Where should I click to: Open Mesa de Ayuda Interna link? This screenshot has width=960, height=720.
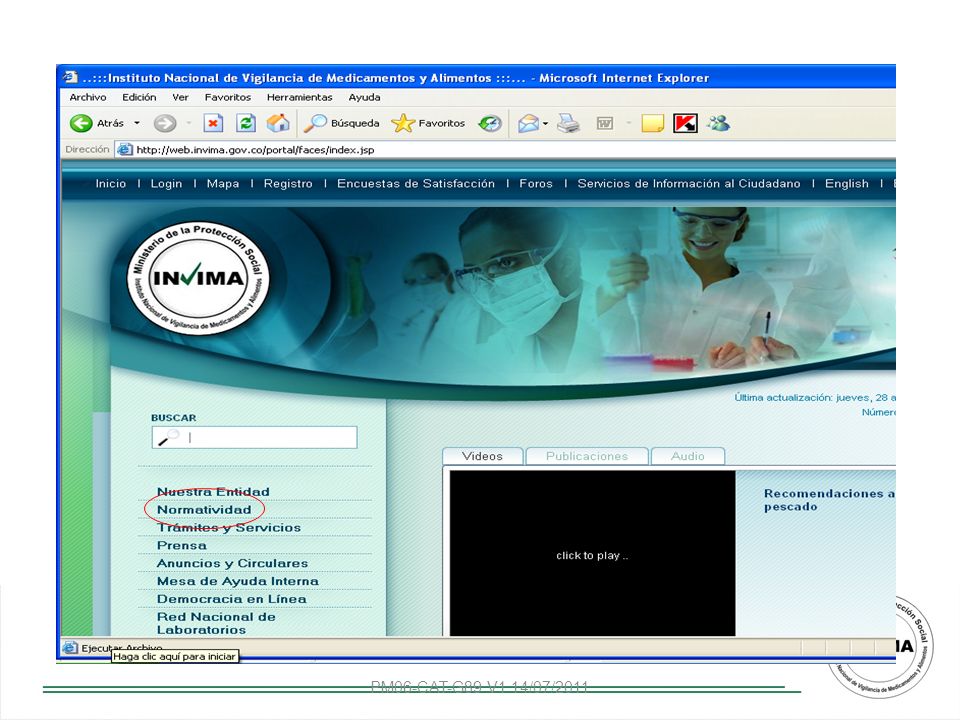[238, 580]
